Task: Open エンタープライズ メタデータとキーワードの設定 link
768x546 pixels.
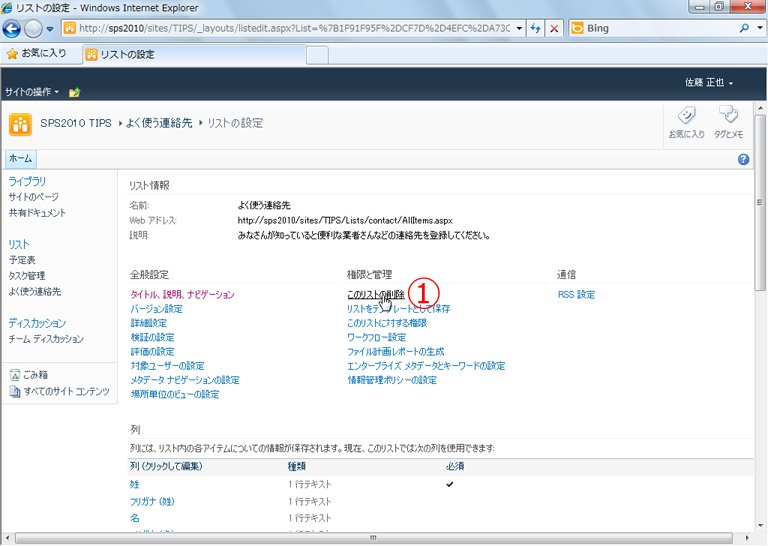Action: pos(426,366)
